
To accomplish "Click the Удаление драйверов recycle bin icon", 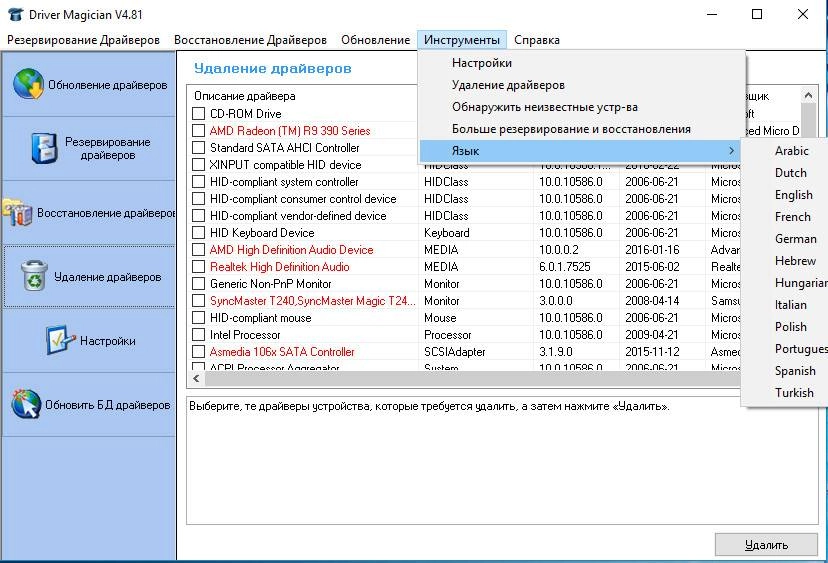I will pyautogui.click(x=35, y=276).
